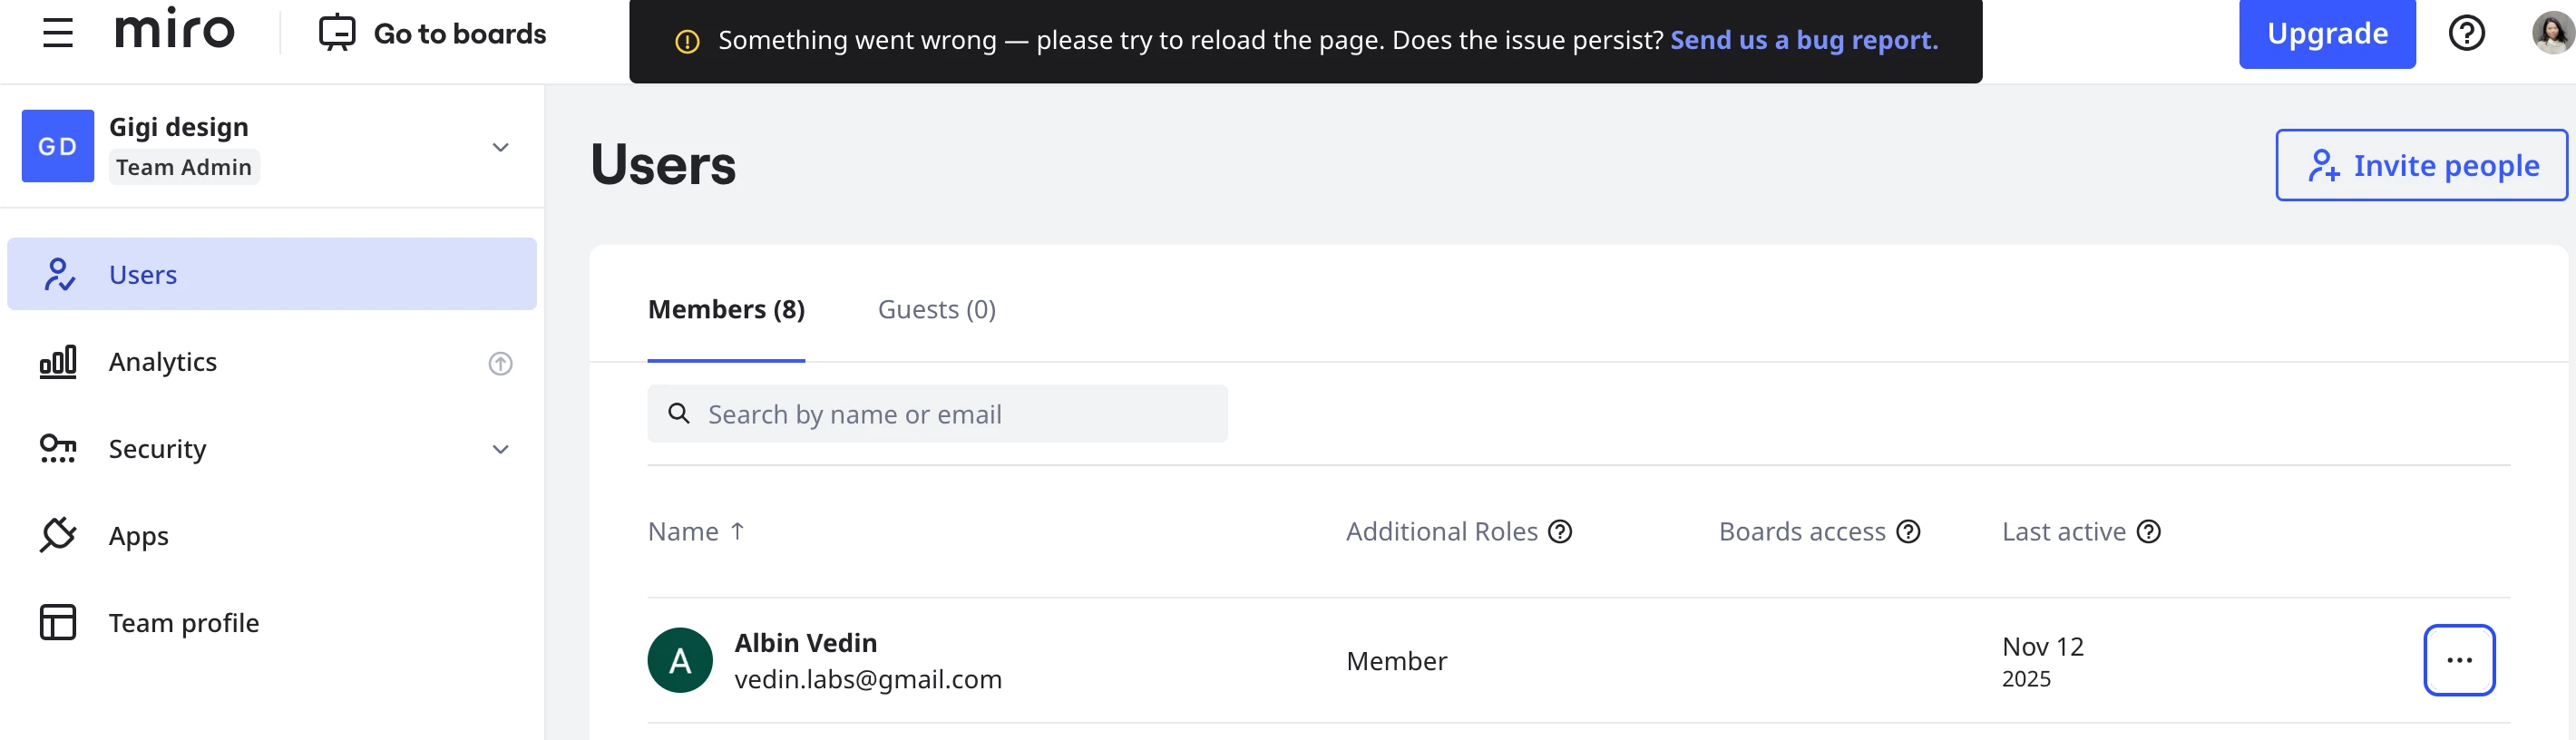Expand the Gigi design team switcher
The width and height of the screenshot is (2576, 740).
[x=500, y=147]
